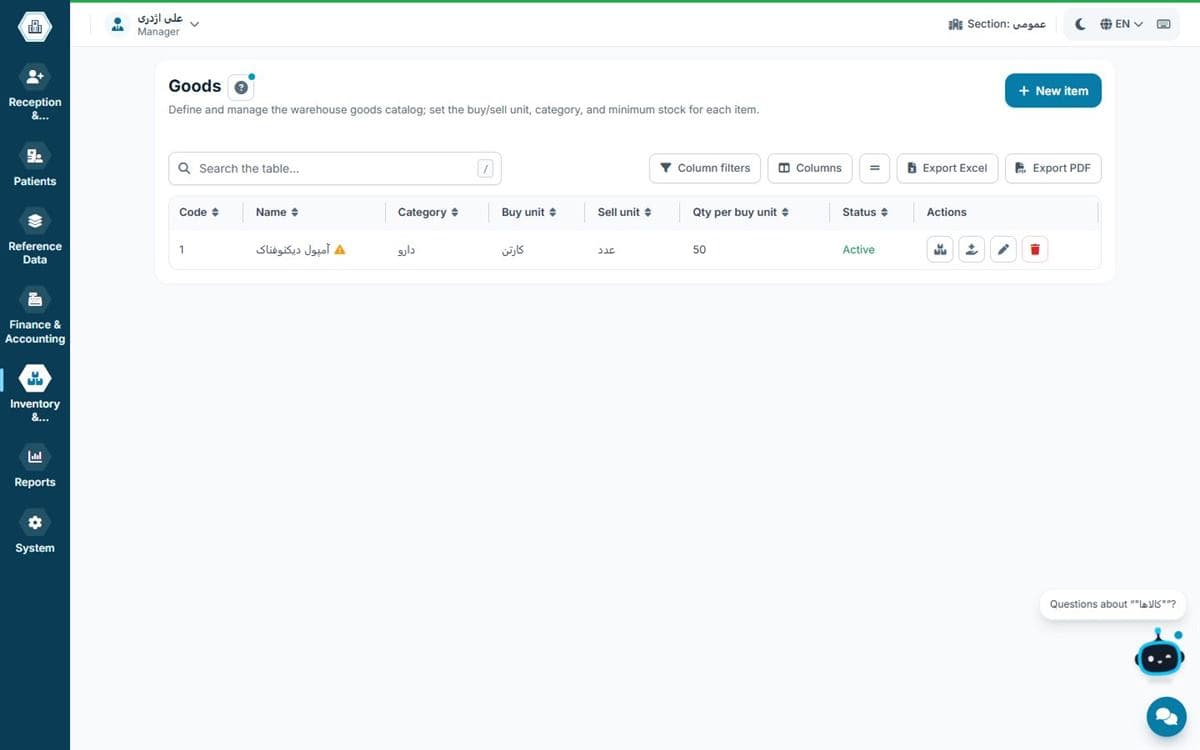Sort table by Name column
The width and height of the screenshot is (1200, 750).
[x=277, y=212]
